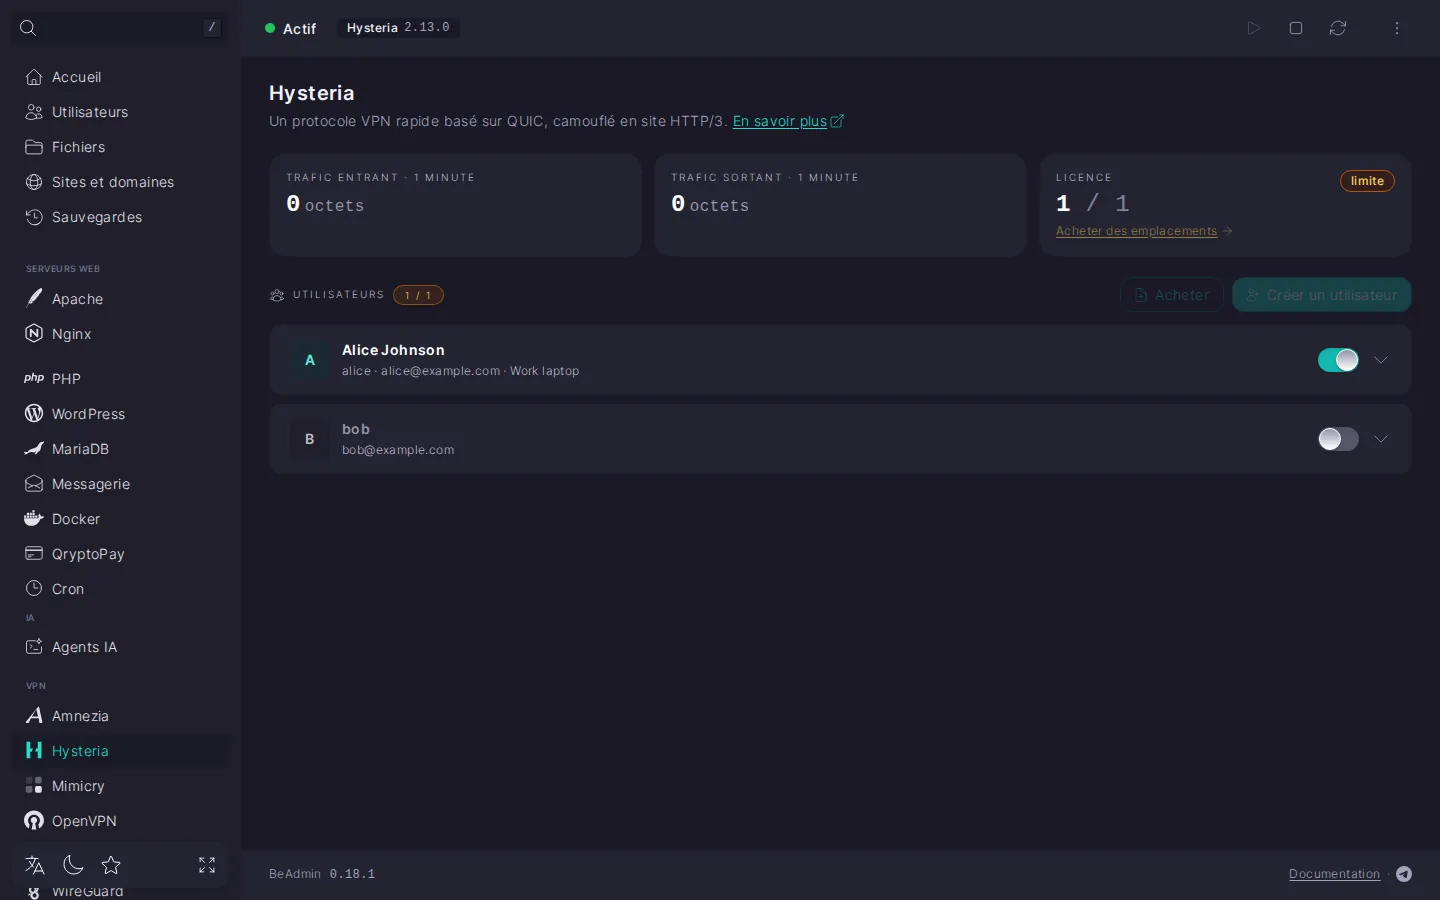1440x900 pixels.
Task: Open Accueil in the sidebar
Action: coord(120,77)
